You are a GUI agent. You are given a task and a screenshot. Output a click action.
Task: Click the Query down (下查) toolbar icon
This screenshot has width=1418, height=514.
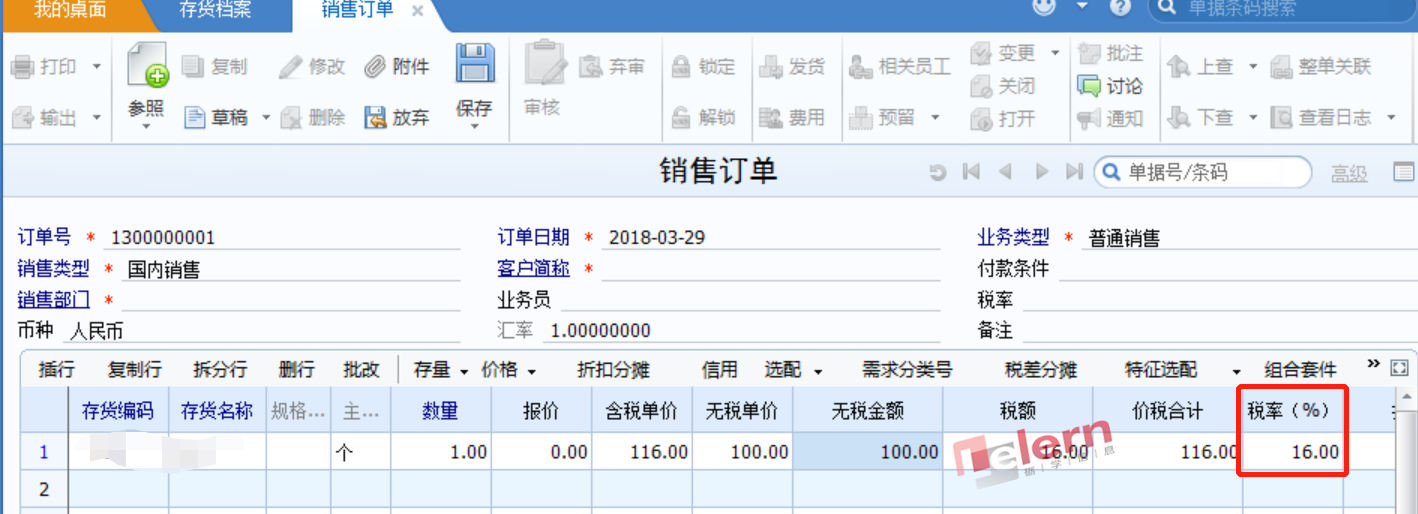coord(1179,118)
